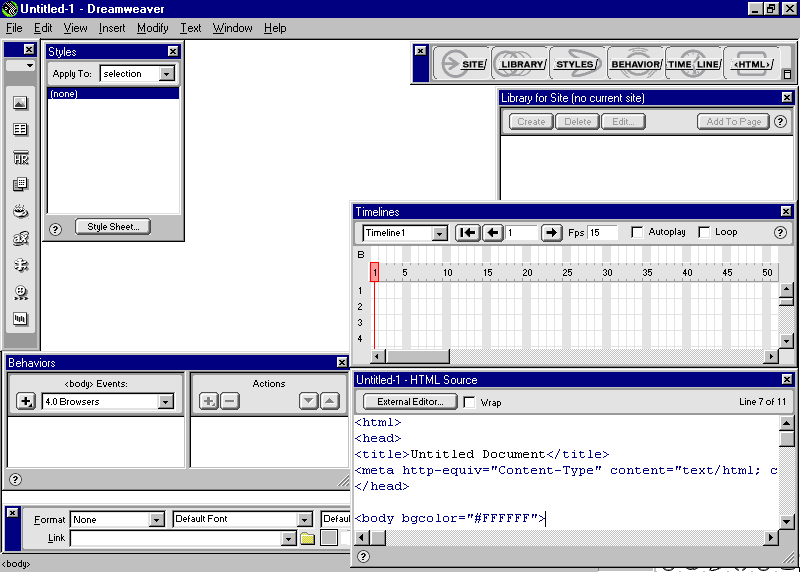The height and width of the screenshot is (572, 800).
Task: Rewind timeline to first frame
Action: pos(467,233)
